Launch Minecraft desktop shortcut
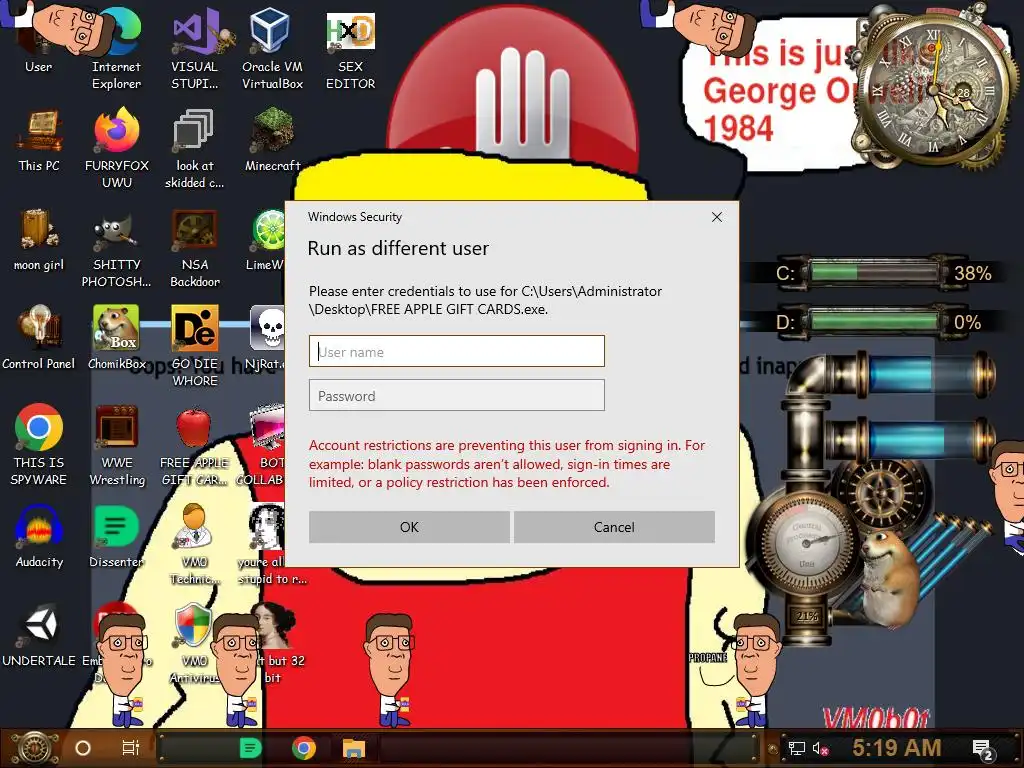The image size is (1024, 768). pyautogui.click(x=272, y=140)
